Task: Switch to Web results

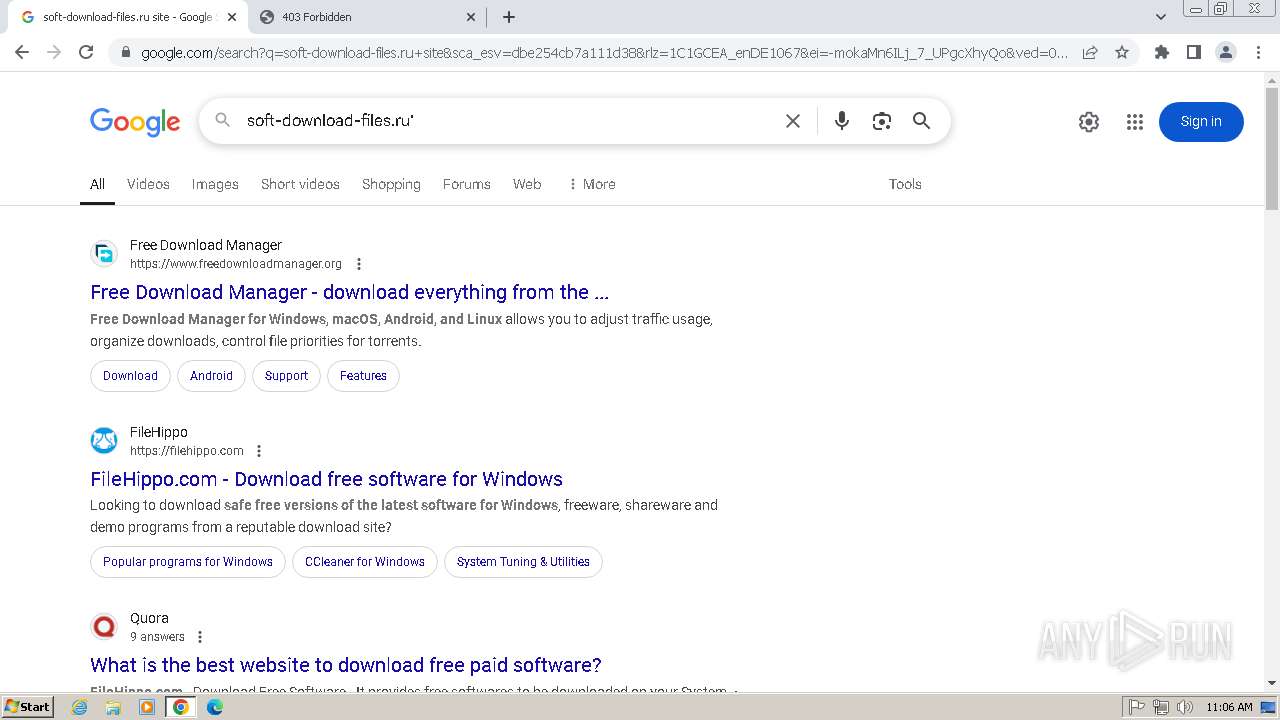Action: tap(527, 184)
